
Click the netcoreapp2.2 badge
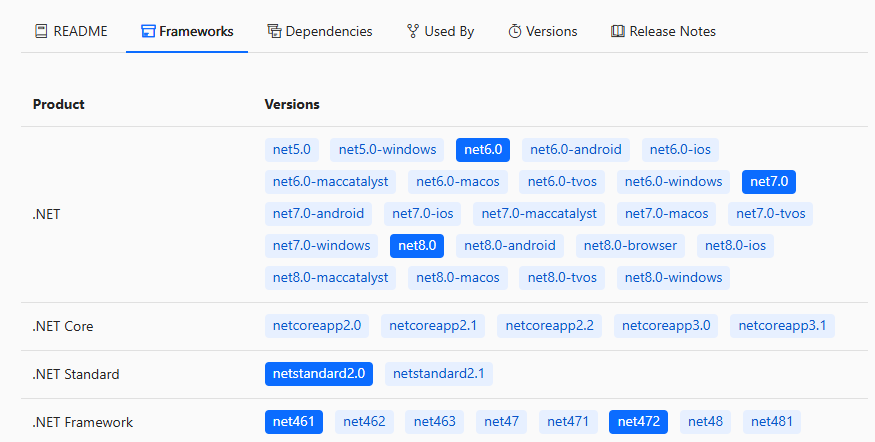(550, 326)
